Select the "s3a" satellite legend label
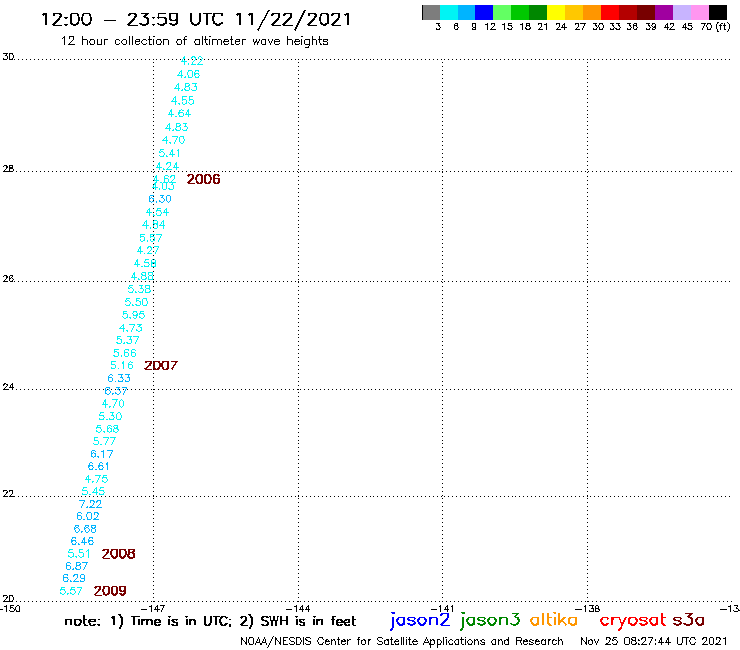The image size is (740, 650). (689, 620)
